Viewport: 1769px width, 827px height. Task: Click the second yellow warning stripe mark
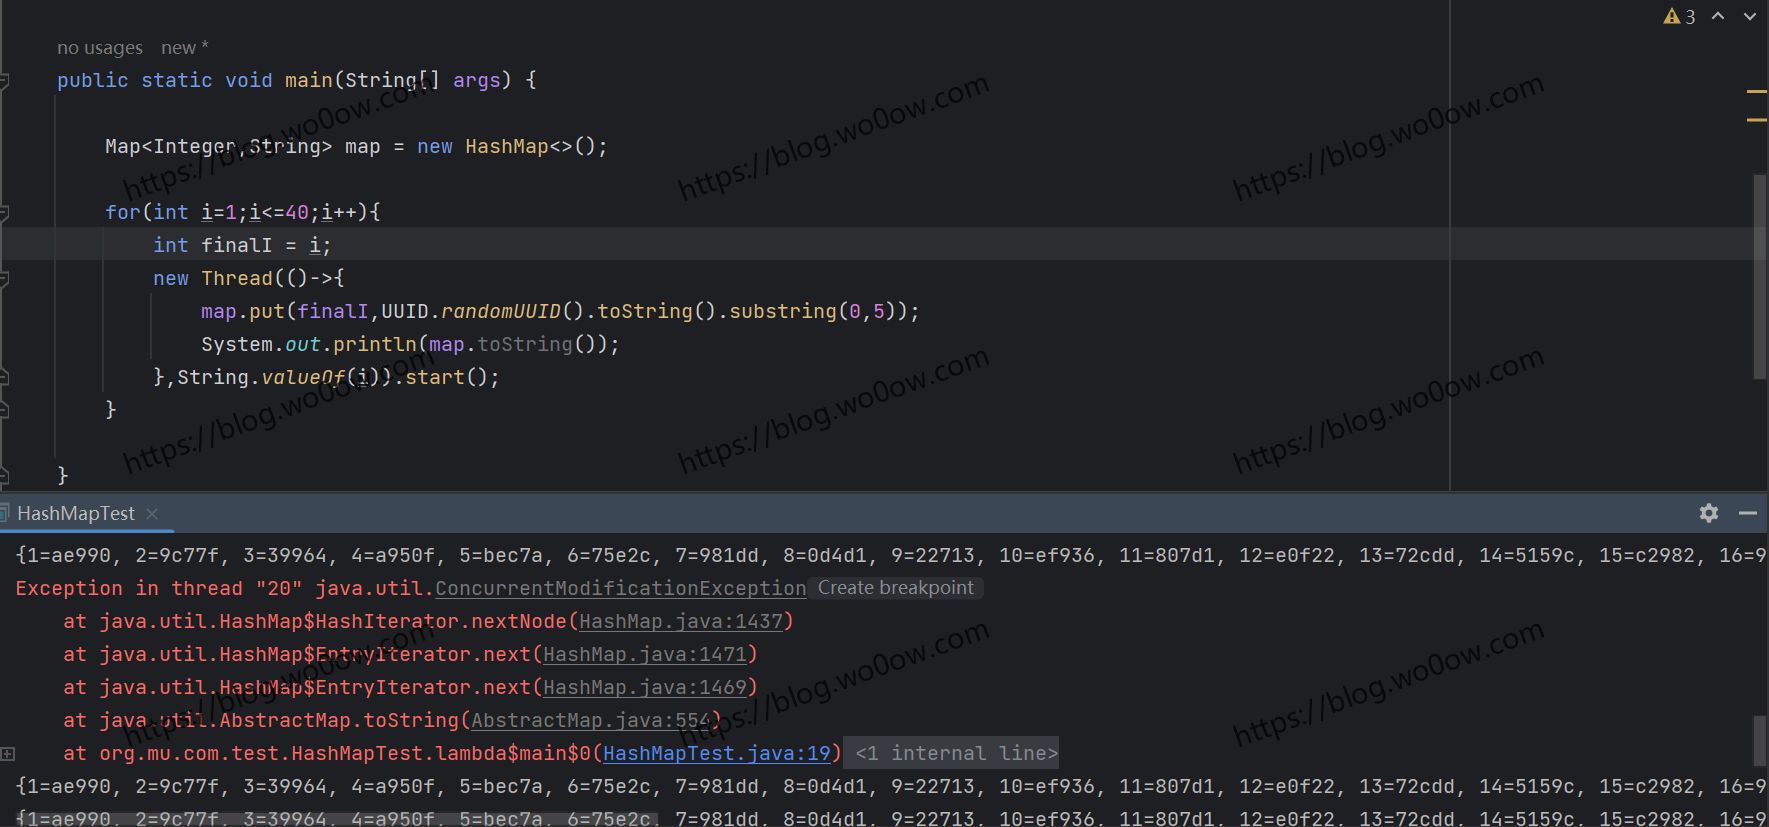pyautogui.click(x=1756, y=120)
